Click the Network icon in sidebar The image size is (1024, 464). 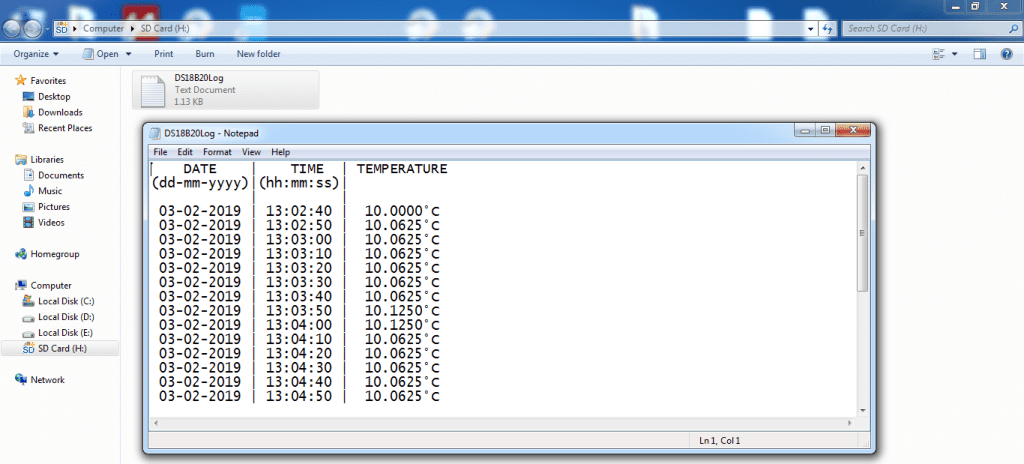click(21, 380)
